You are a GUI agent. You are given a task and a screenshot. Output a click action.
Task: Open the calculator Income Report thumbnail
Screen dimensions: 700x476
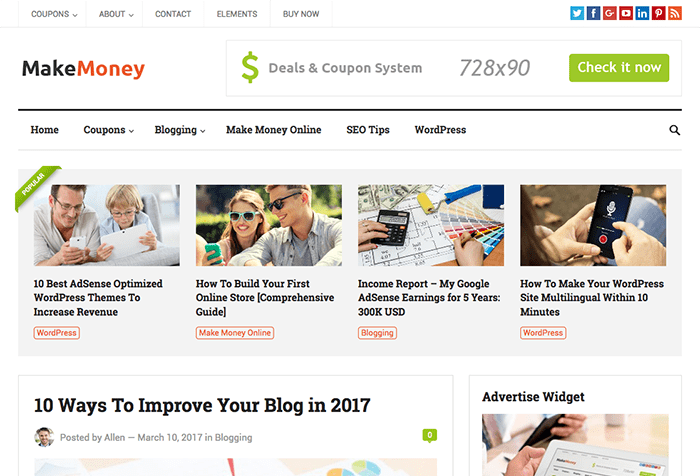pos(431,225)
